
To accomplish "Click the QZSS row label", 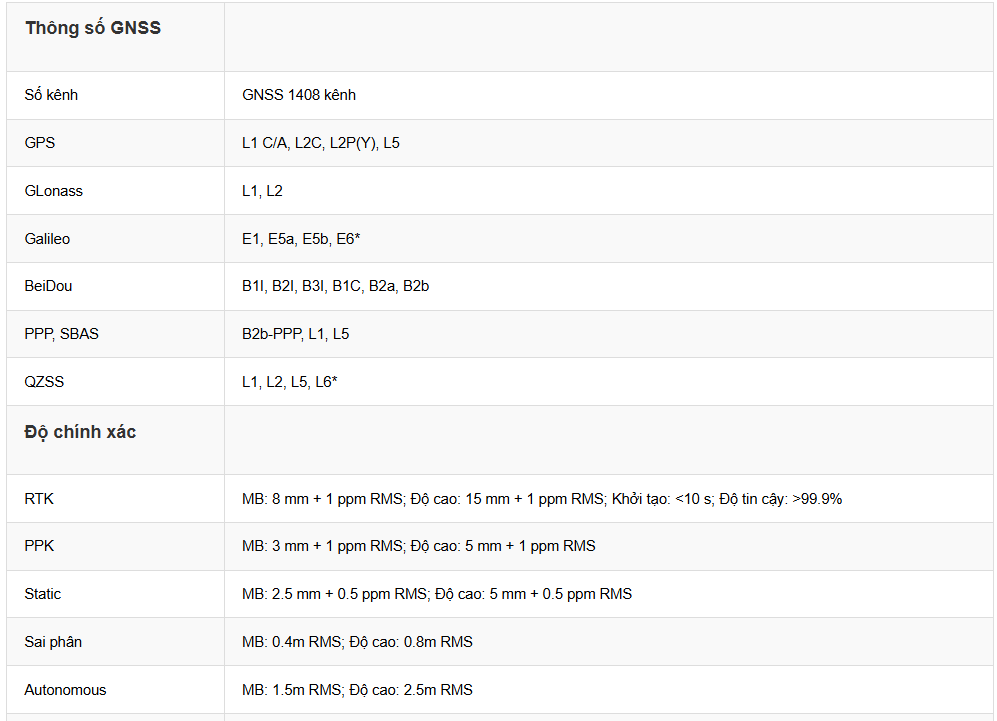I will [x=44, y=382].
